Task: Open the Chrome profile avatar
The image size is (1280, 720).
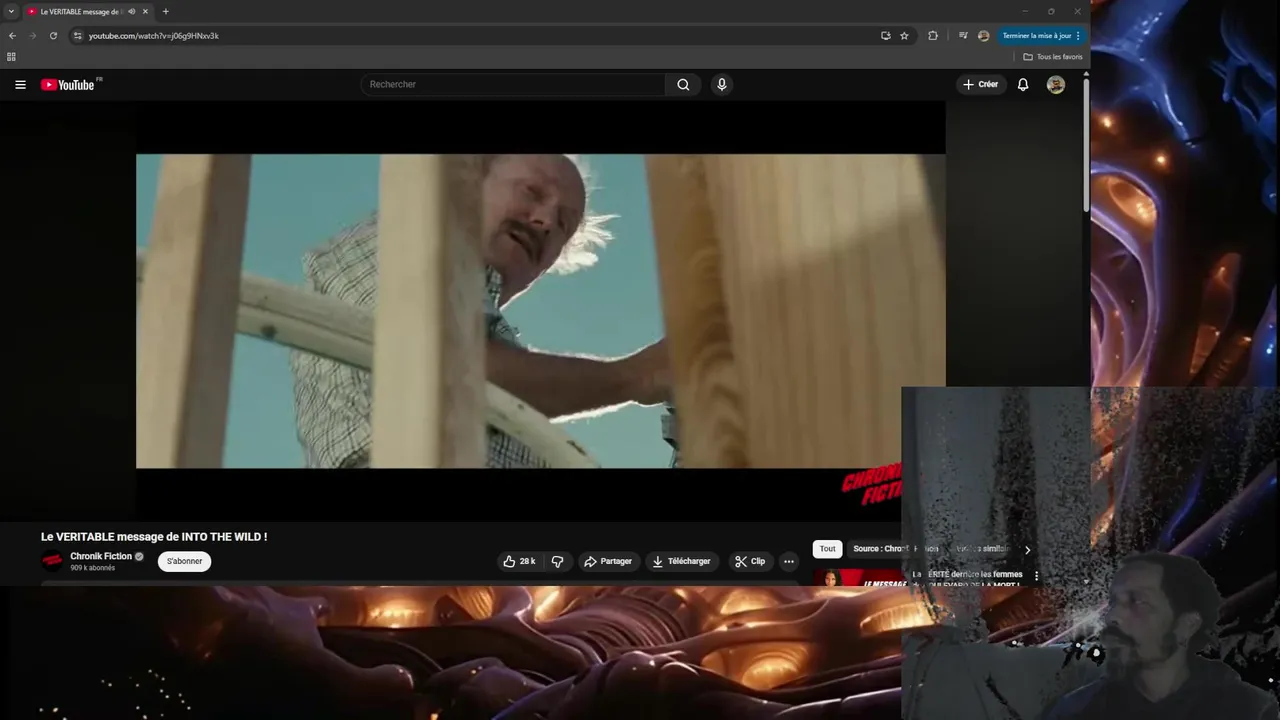Action: (984, 36)
